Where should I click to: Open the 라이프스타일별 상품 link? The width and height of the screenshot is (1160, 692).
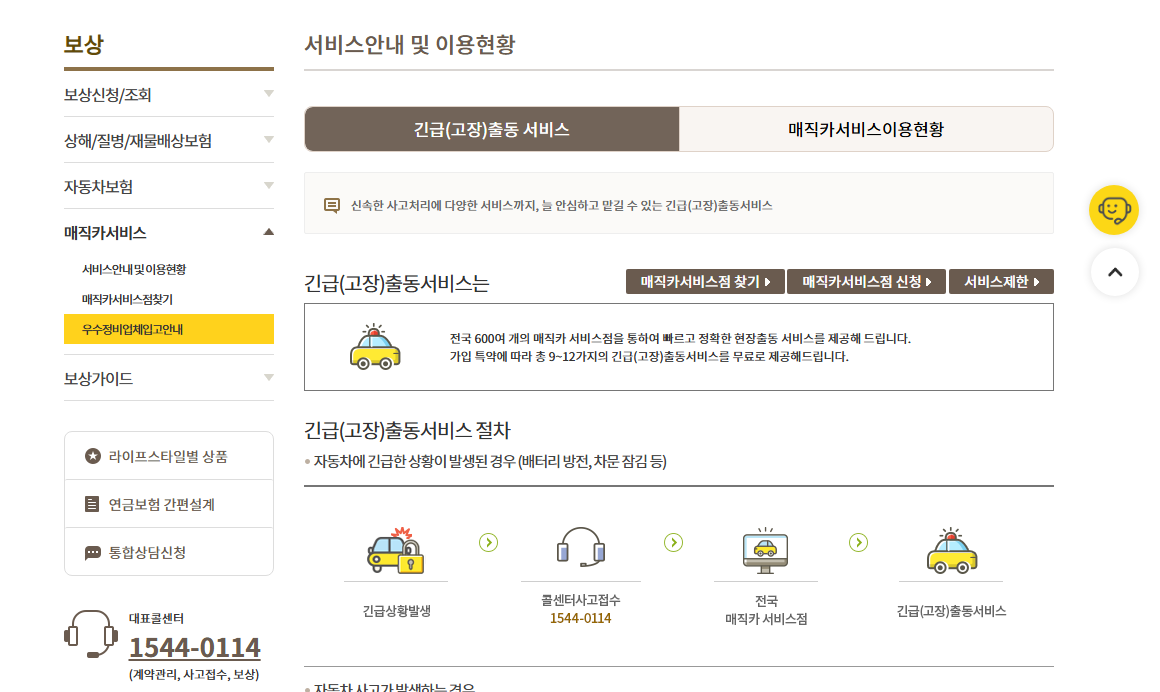[x=169, y=456]
